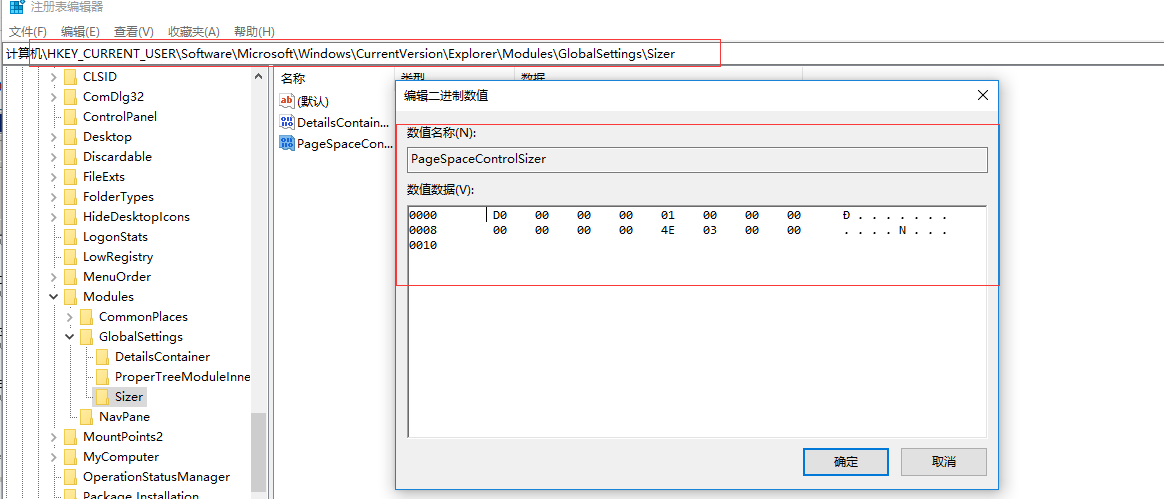This screenshot has width=1164, height=499.
Task: Click hex byte 03 in row 0008
Action: (710, 231)
